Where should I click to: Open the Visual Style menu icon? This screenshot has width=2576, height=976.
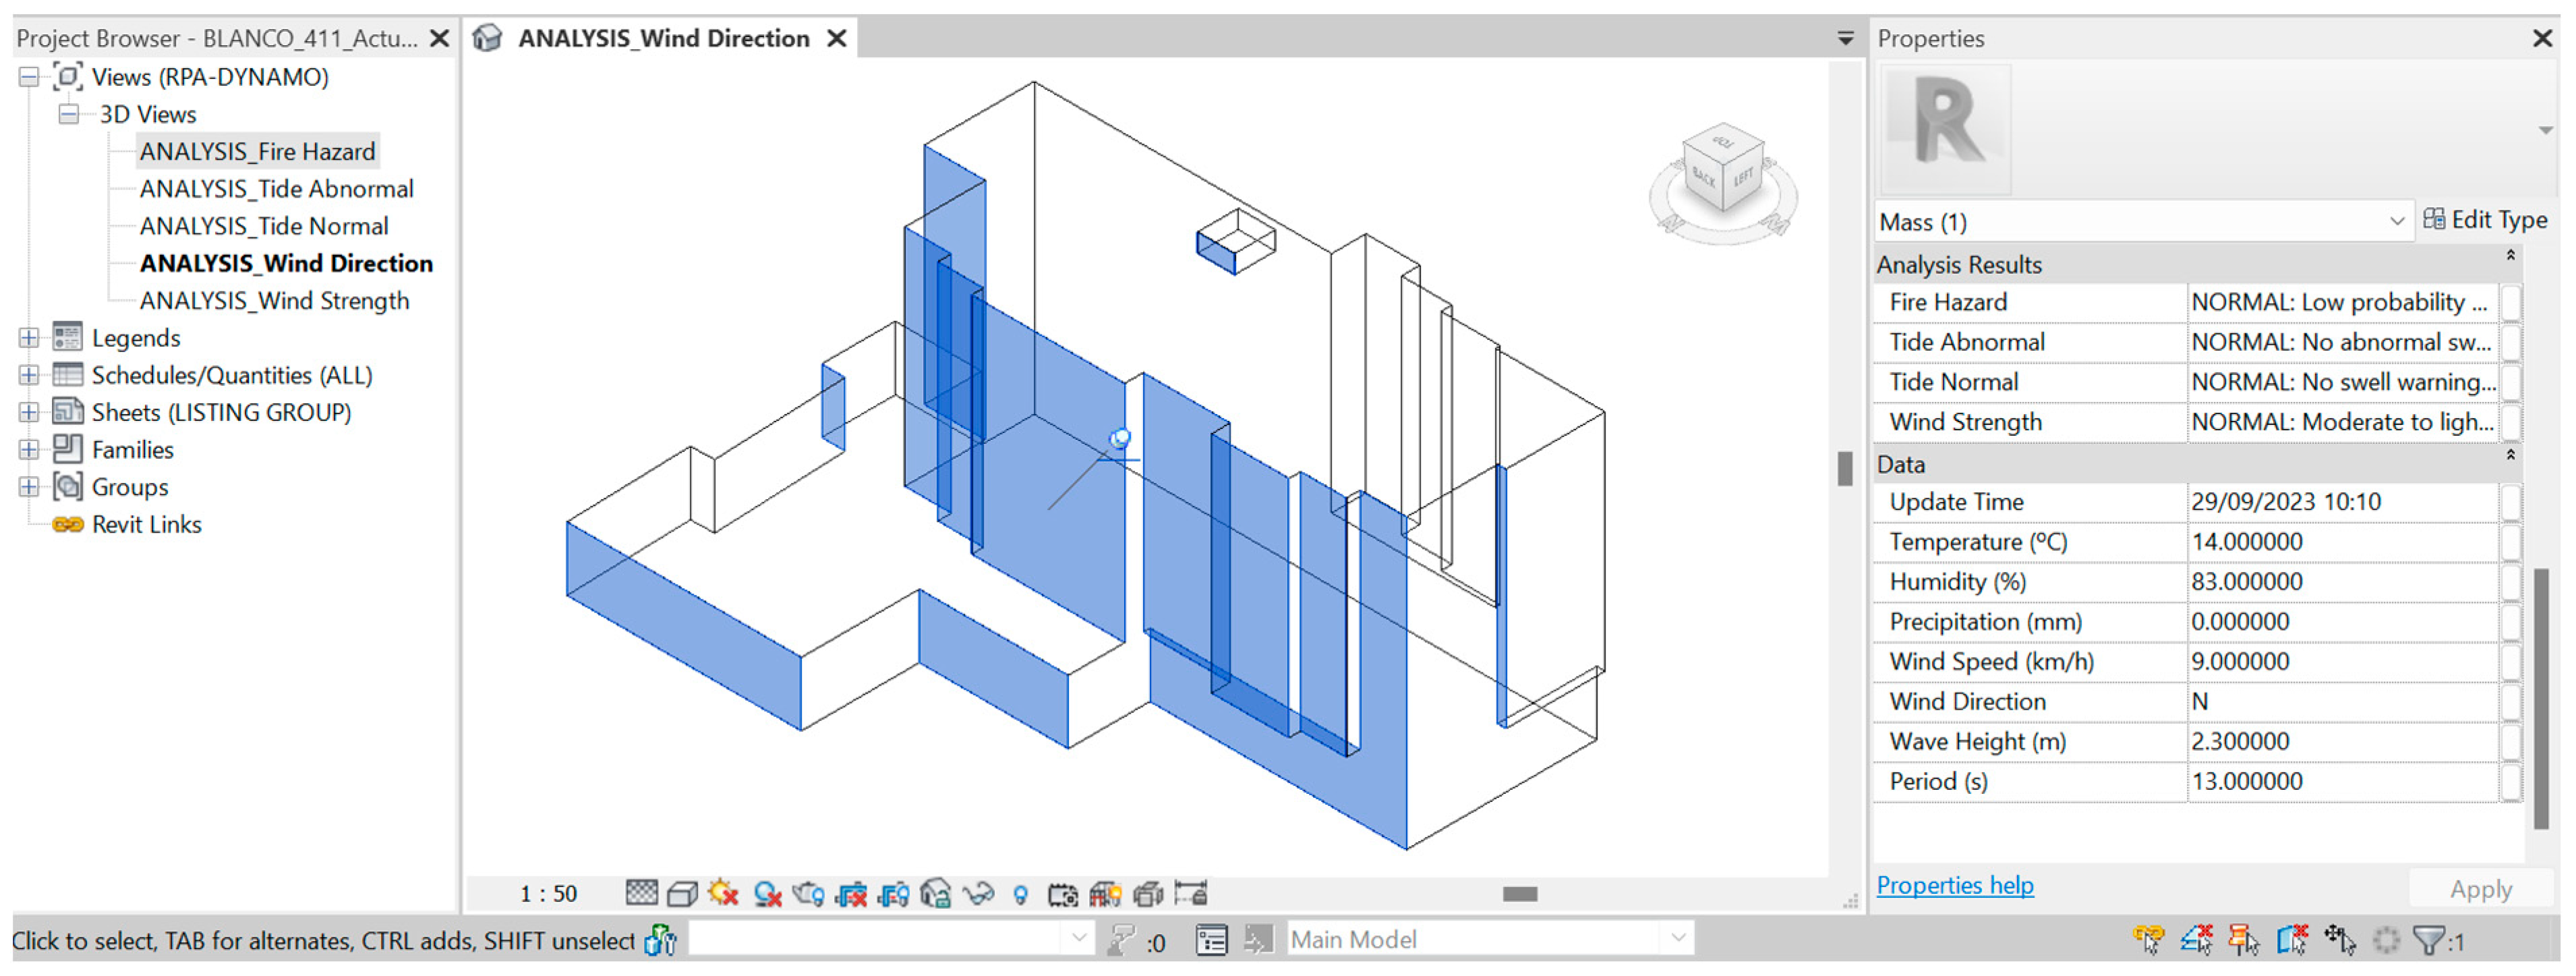pos(682,893)
